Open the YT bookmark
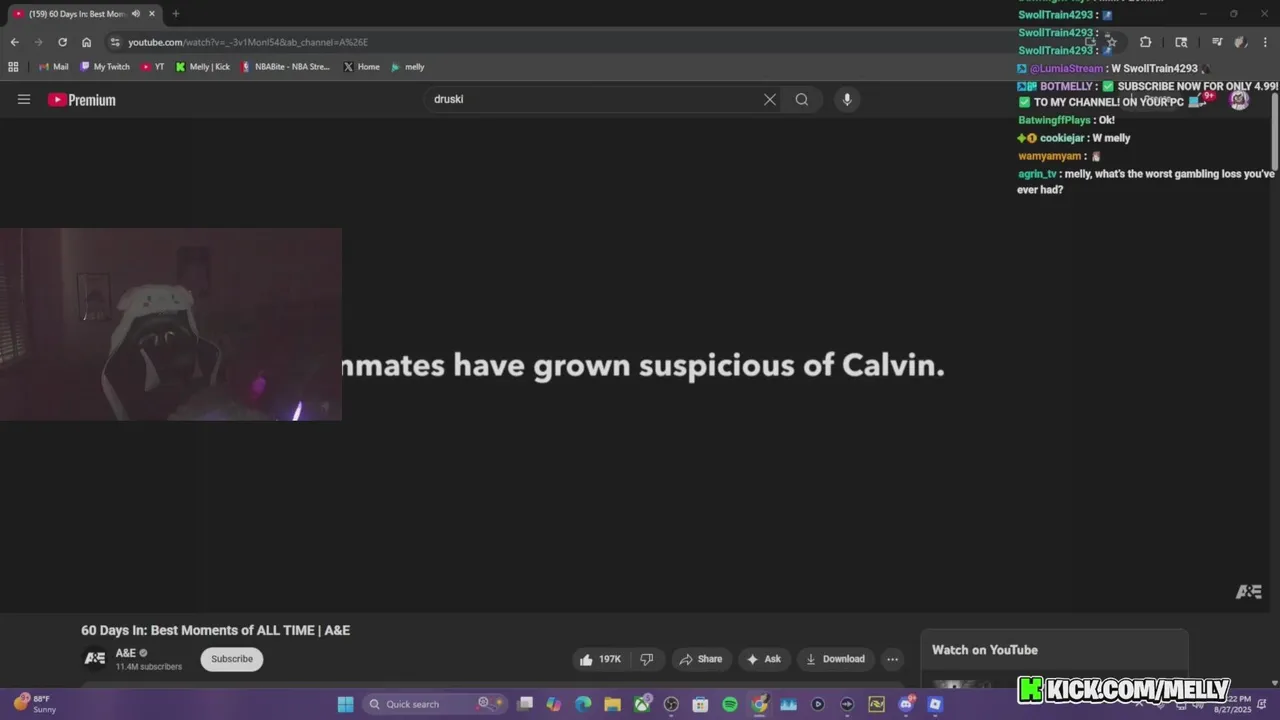This screenshot has height=720, width=1280. [x=153, y=67]
